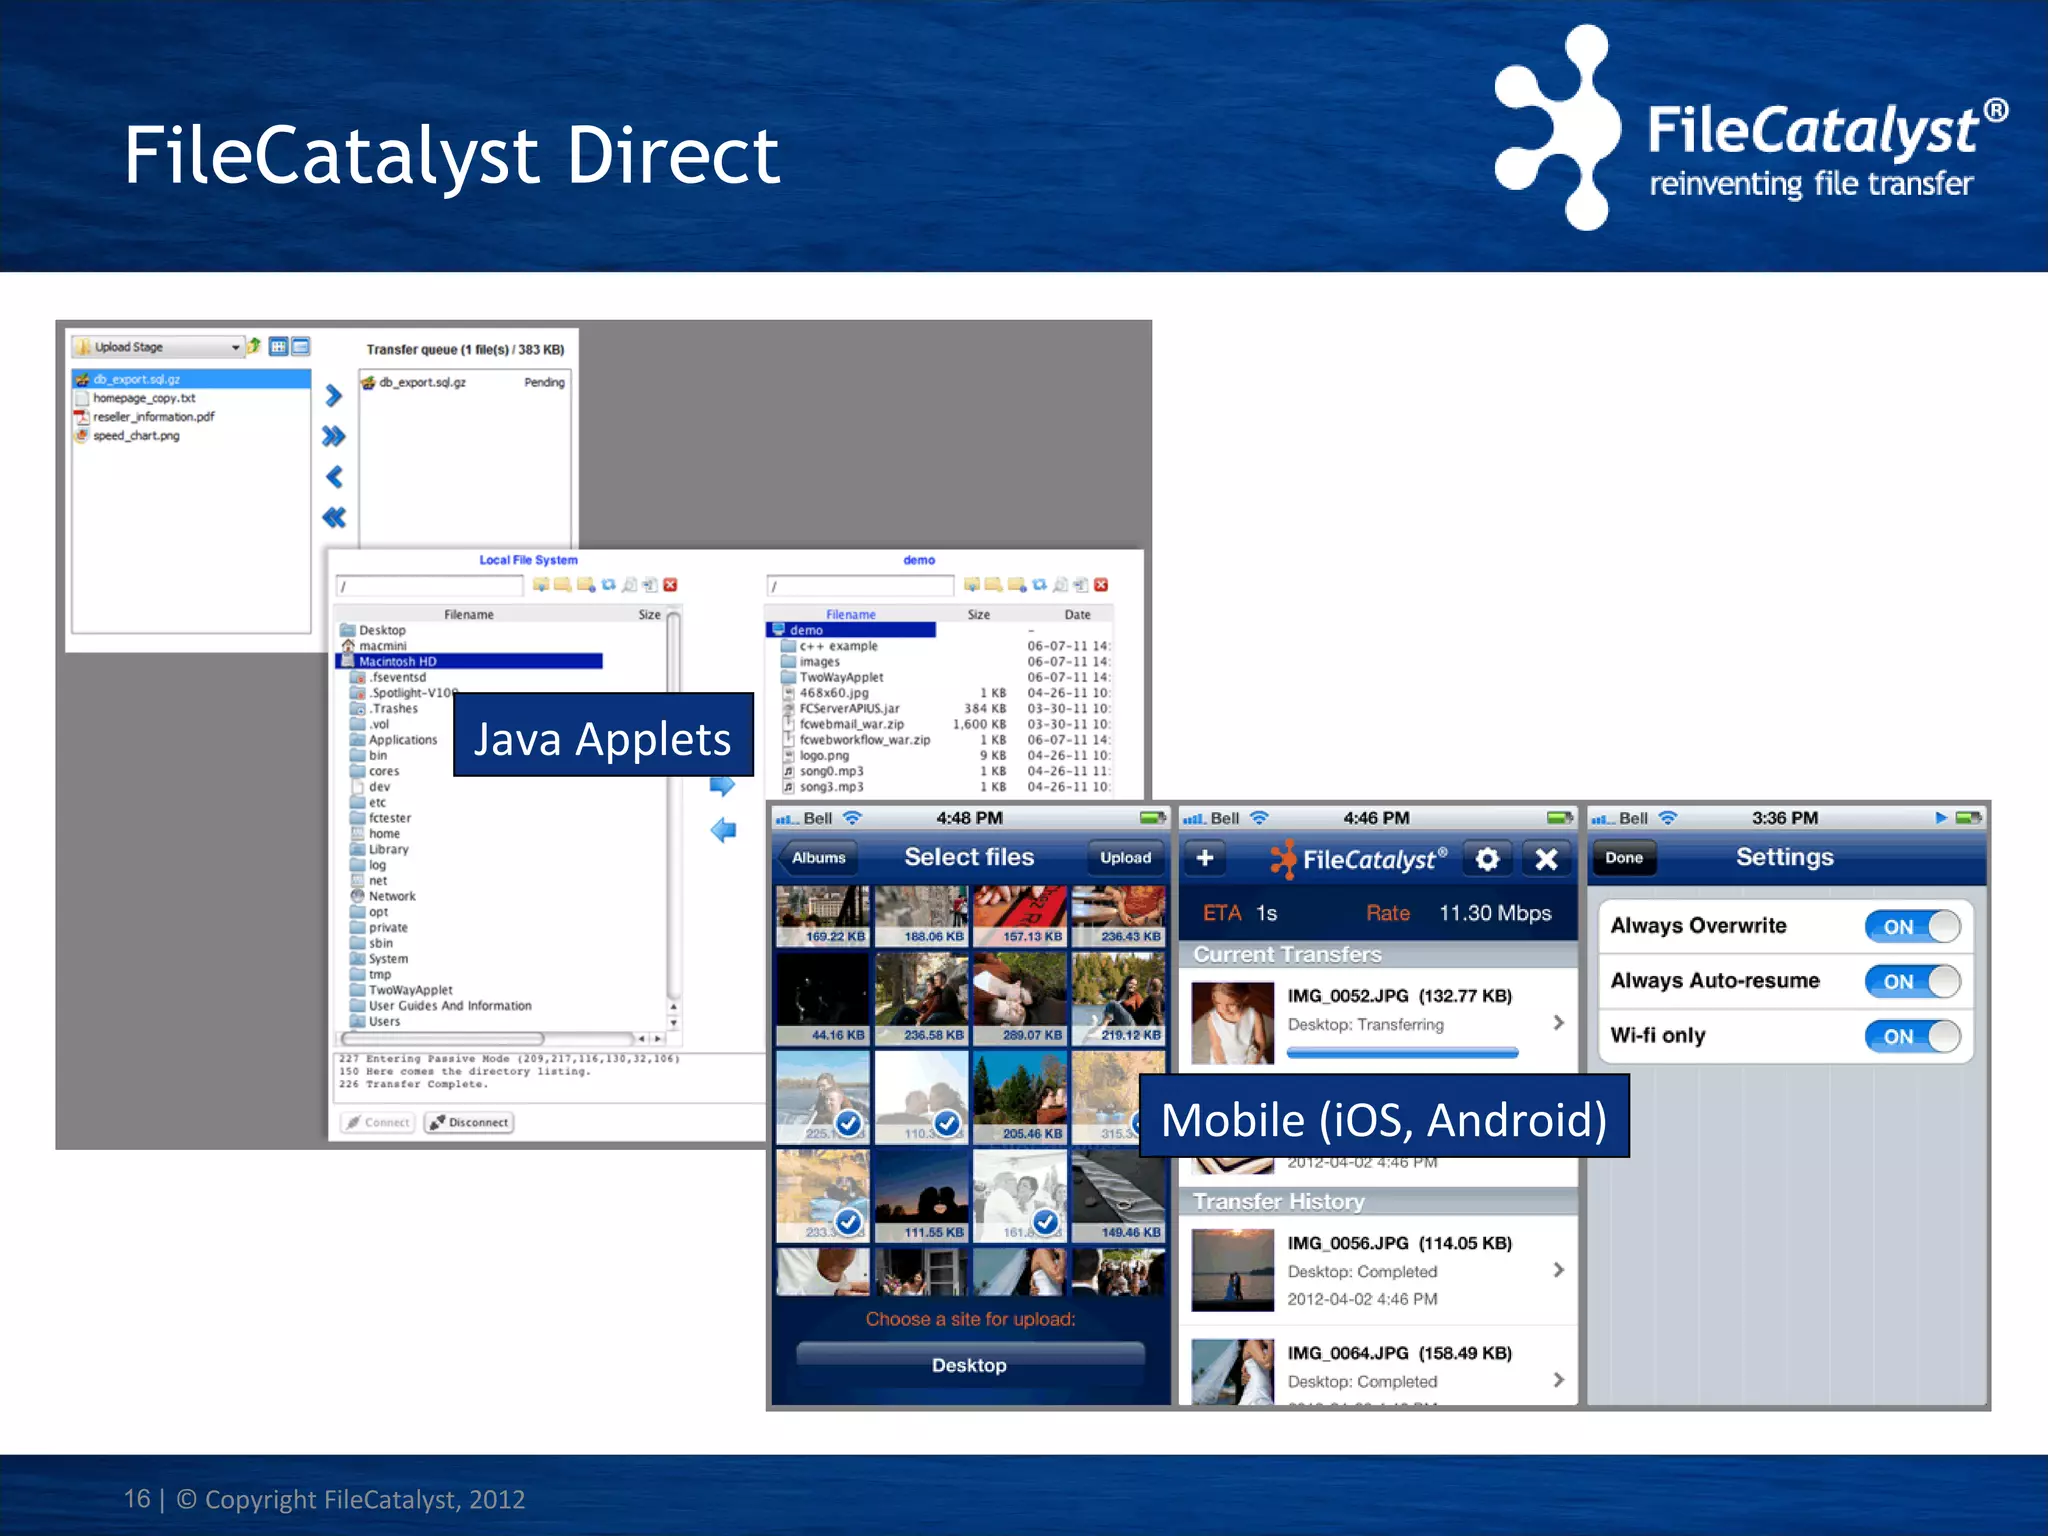Viewport: 2048px width, 1536px height.
Task: Tap the 44.16 KB photo thumbnail
Action: point(822,1000)
